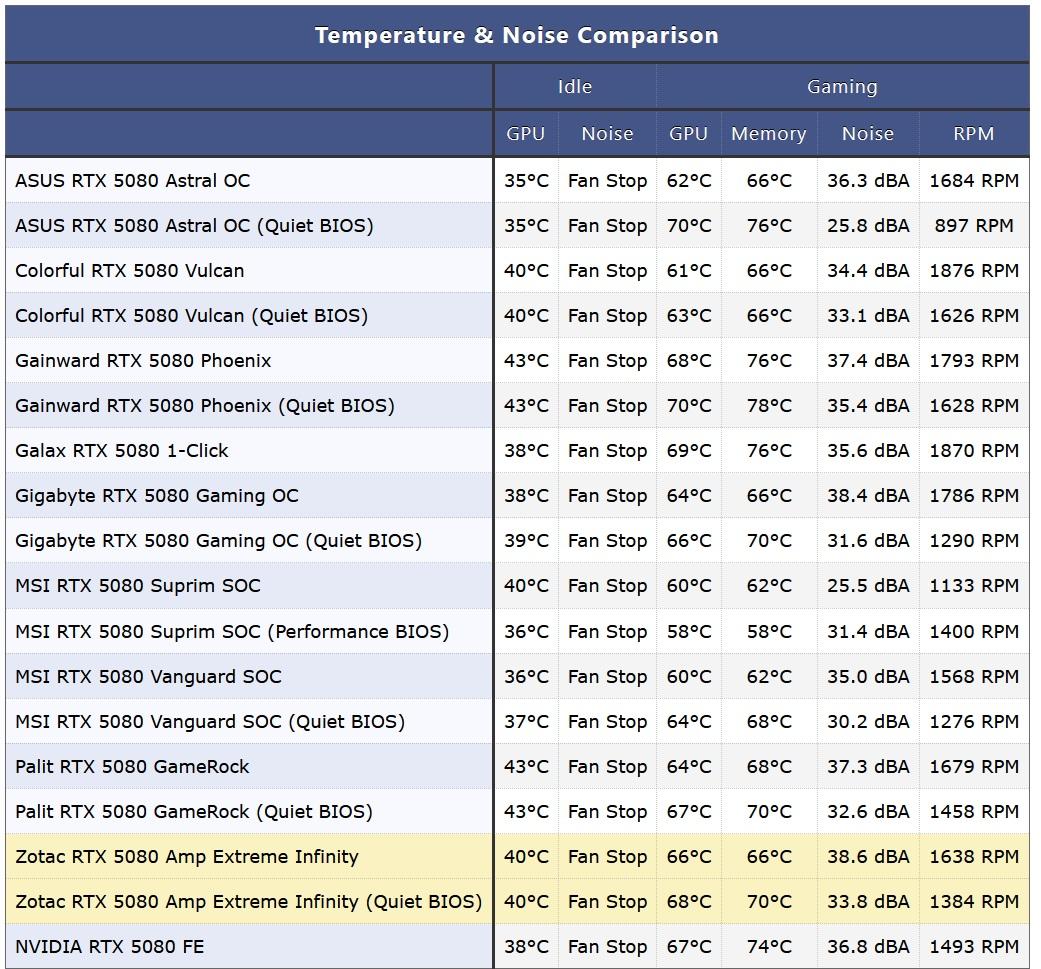
Task: Click the 38.6 dBA noise cell
Action: click(x=868, y=857)
